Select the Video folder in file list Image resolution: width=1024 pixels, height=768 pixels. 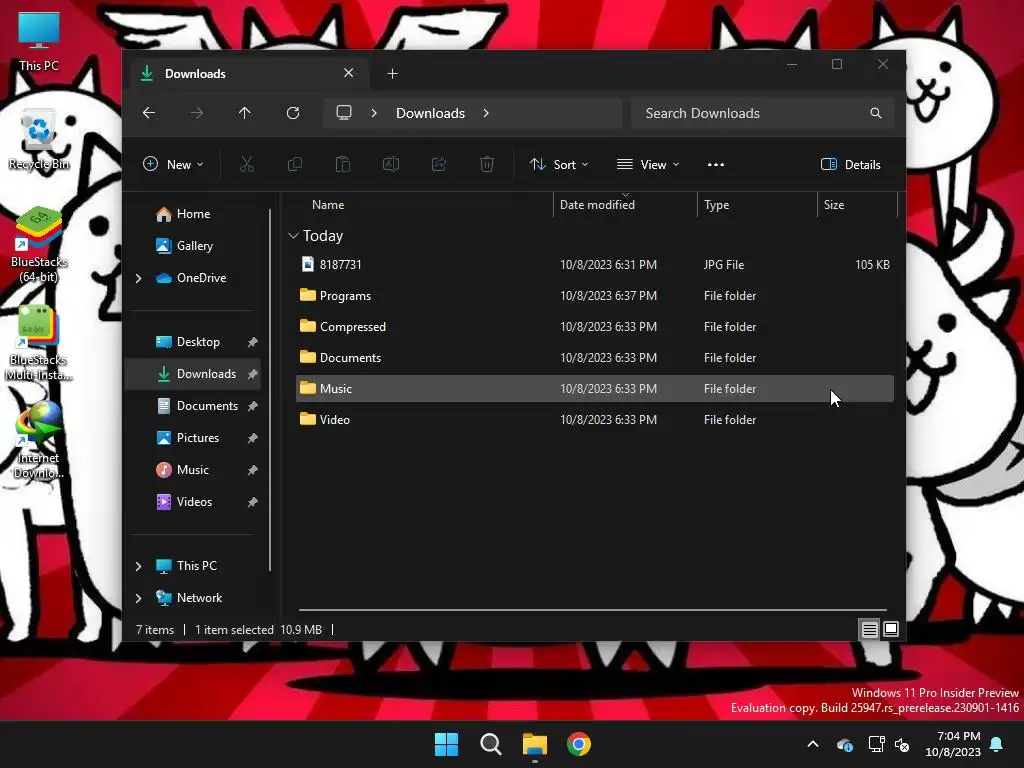pos(594,420)
